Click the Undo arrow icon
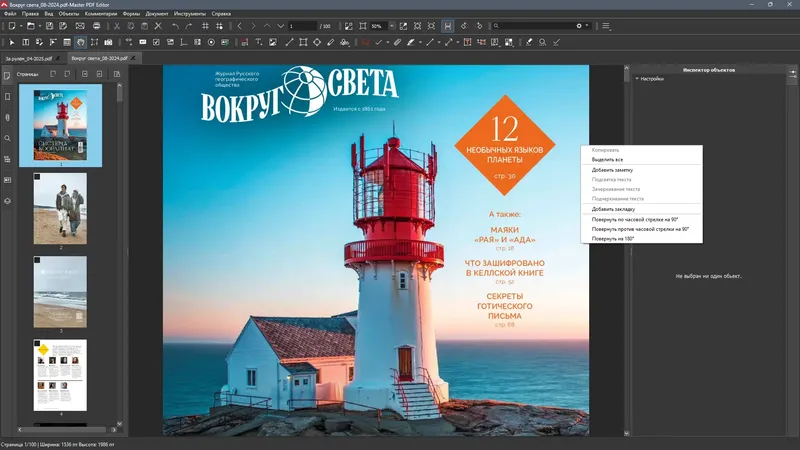Viewport: 800px width, 450px height. pyautogui.click(x=176, y=25)
